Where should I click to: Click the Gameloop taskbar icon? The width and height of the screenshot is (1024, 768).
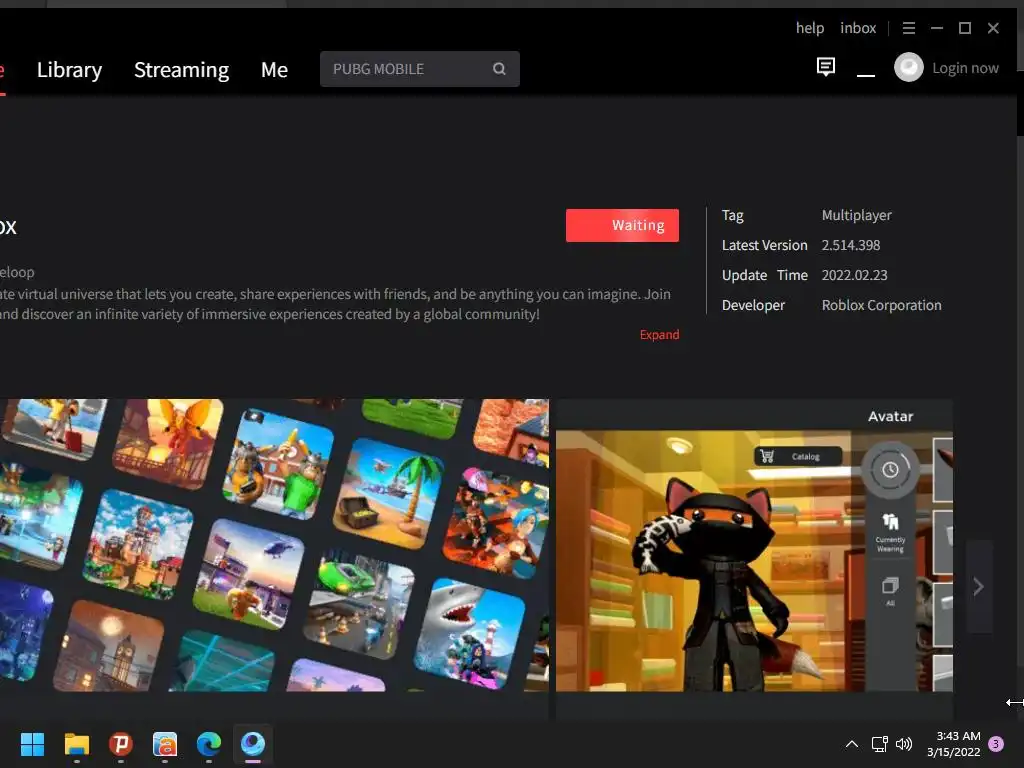click(253, 744)
